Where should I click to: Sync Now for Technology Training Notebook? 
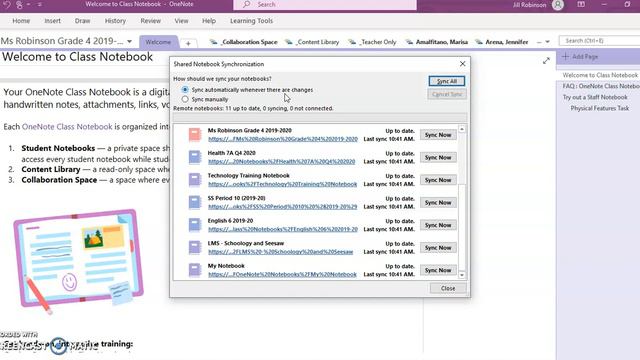[438, 180]
